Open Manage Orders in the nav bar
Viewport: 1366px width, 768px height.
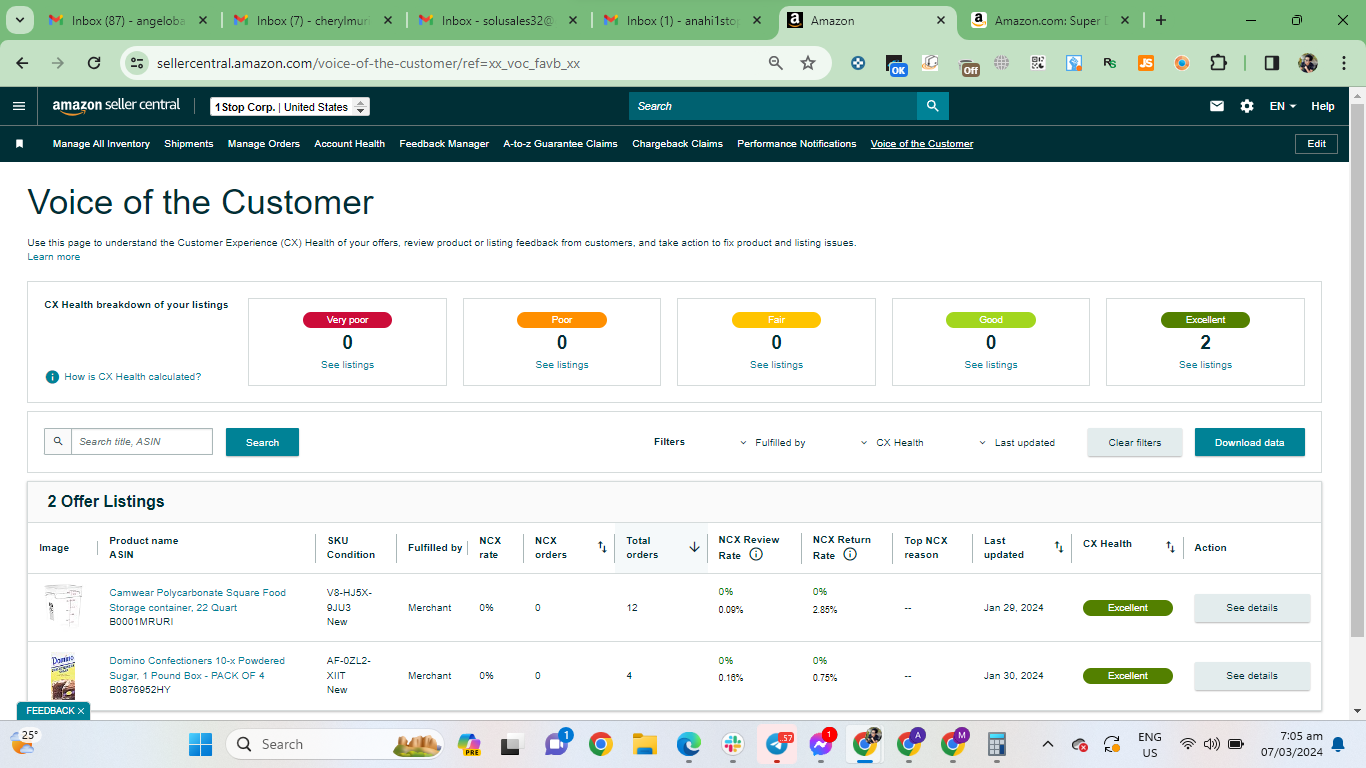click(264, 144)
